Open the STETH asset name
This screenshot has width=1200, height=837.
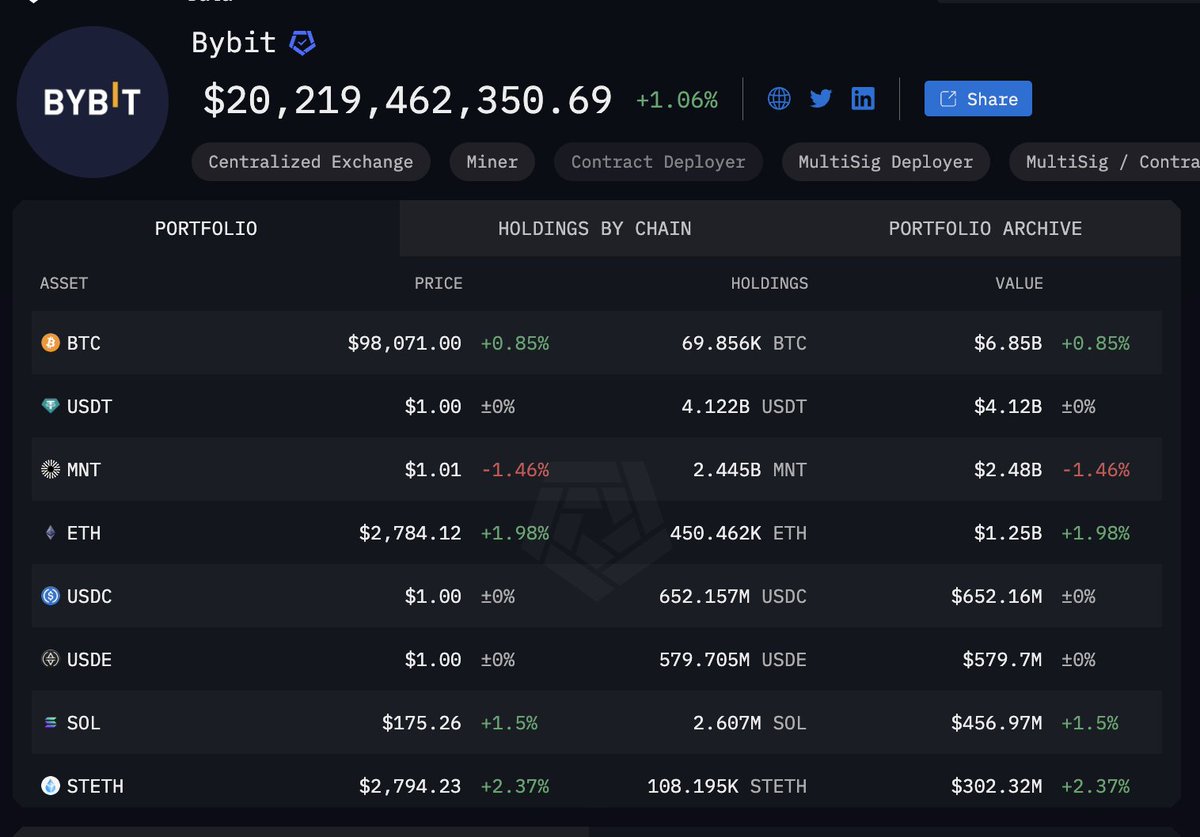point(95,786)
